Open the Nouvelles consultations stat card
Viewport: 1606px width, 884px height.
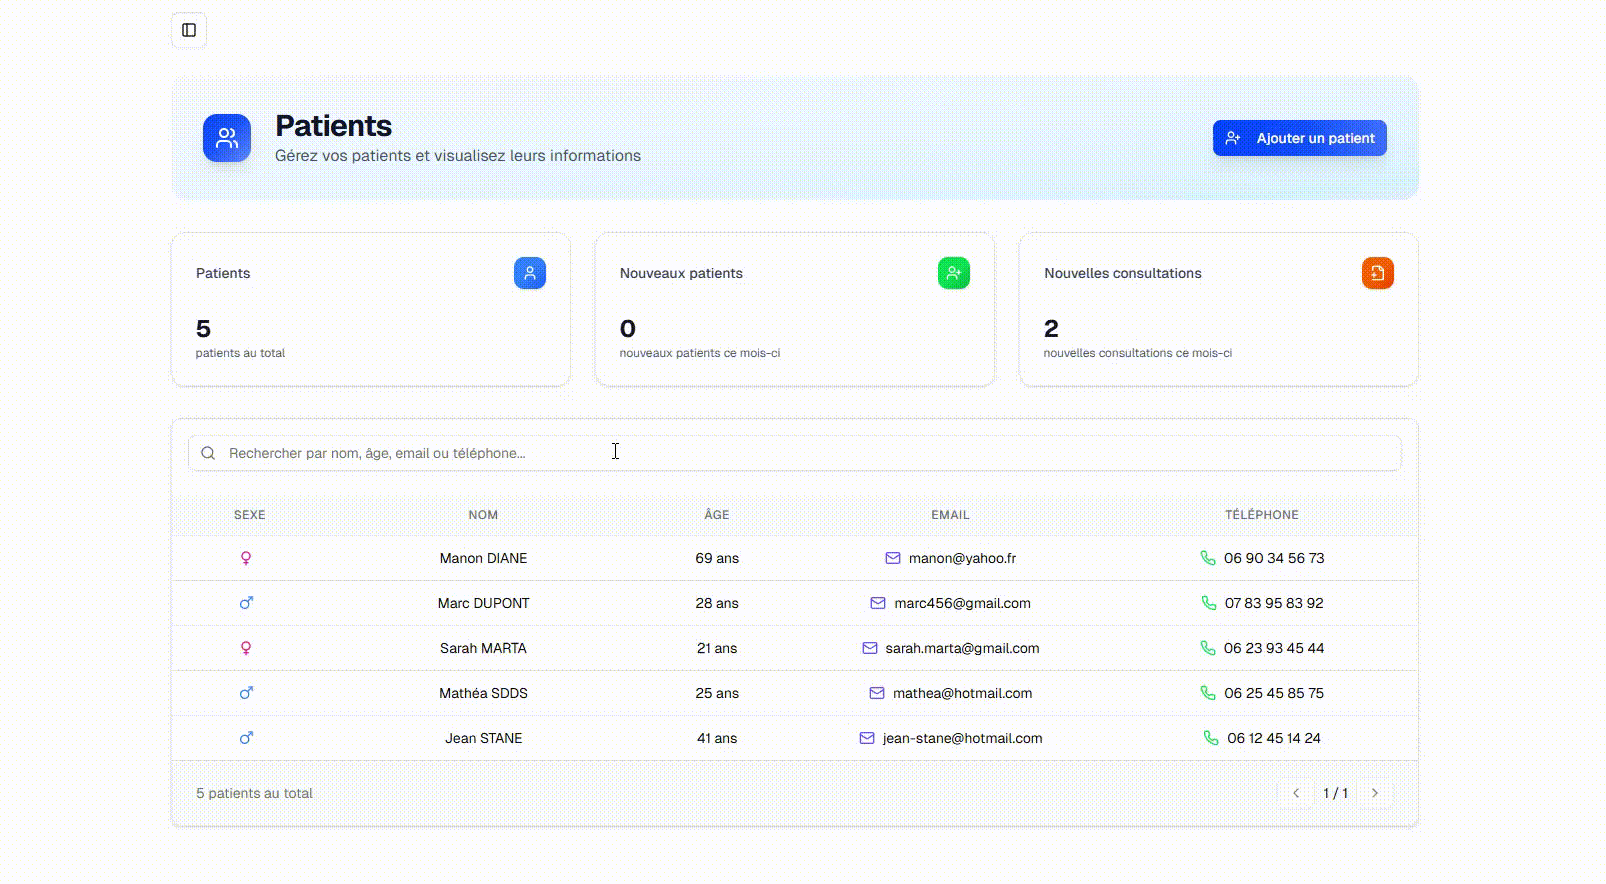[1217, 310]
